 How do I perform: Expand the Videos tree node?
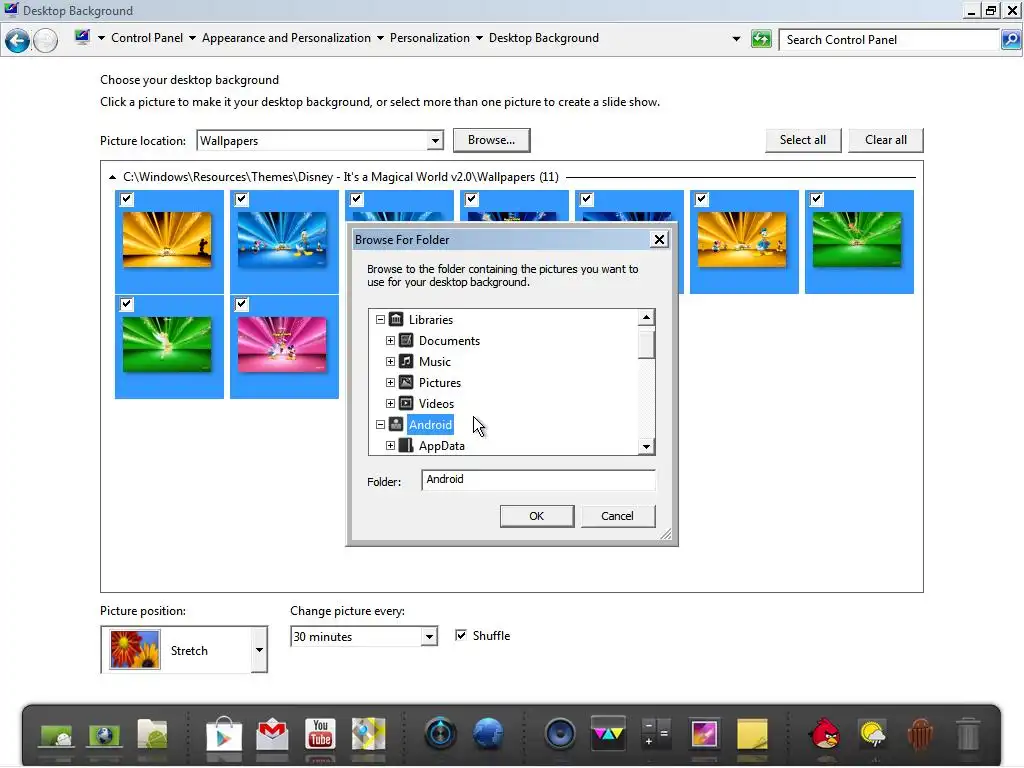pyautogui.click(x=391, y=404)
